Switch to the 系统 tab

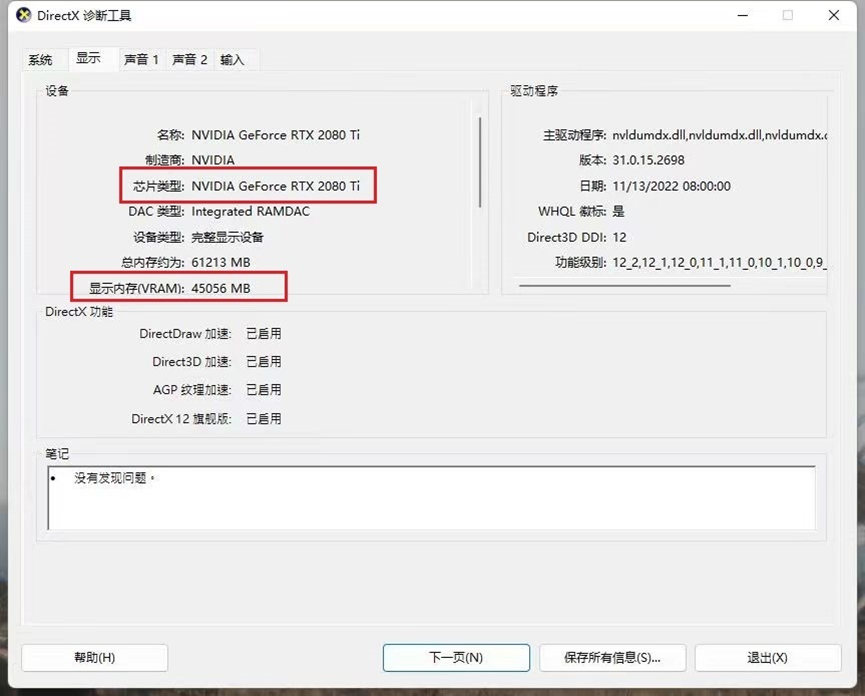[x=41, y=60]
